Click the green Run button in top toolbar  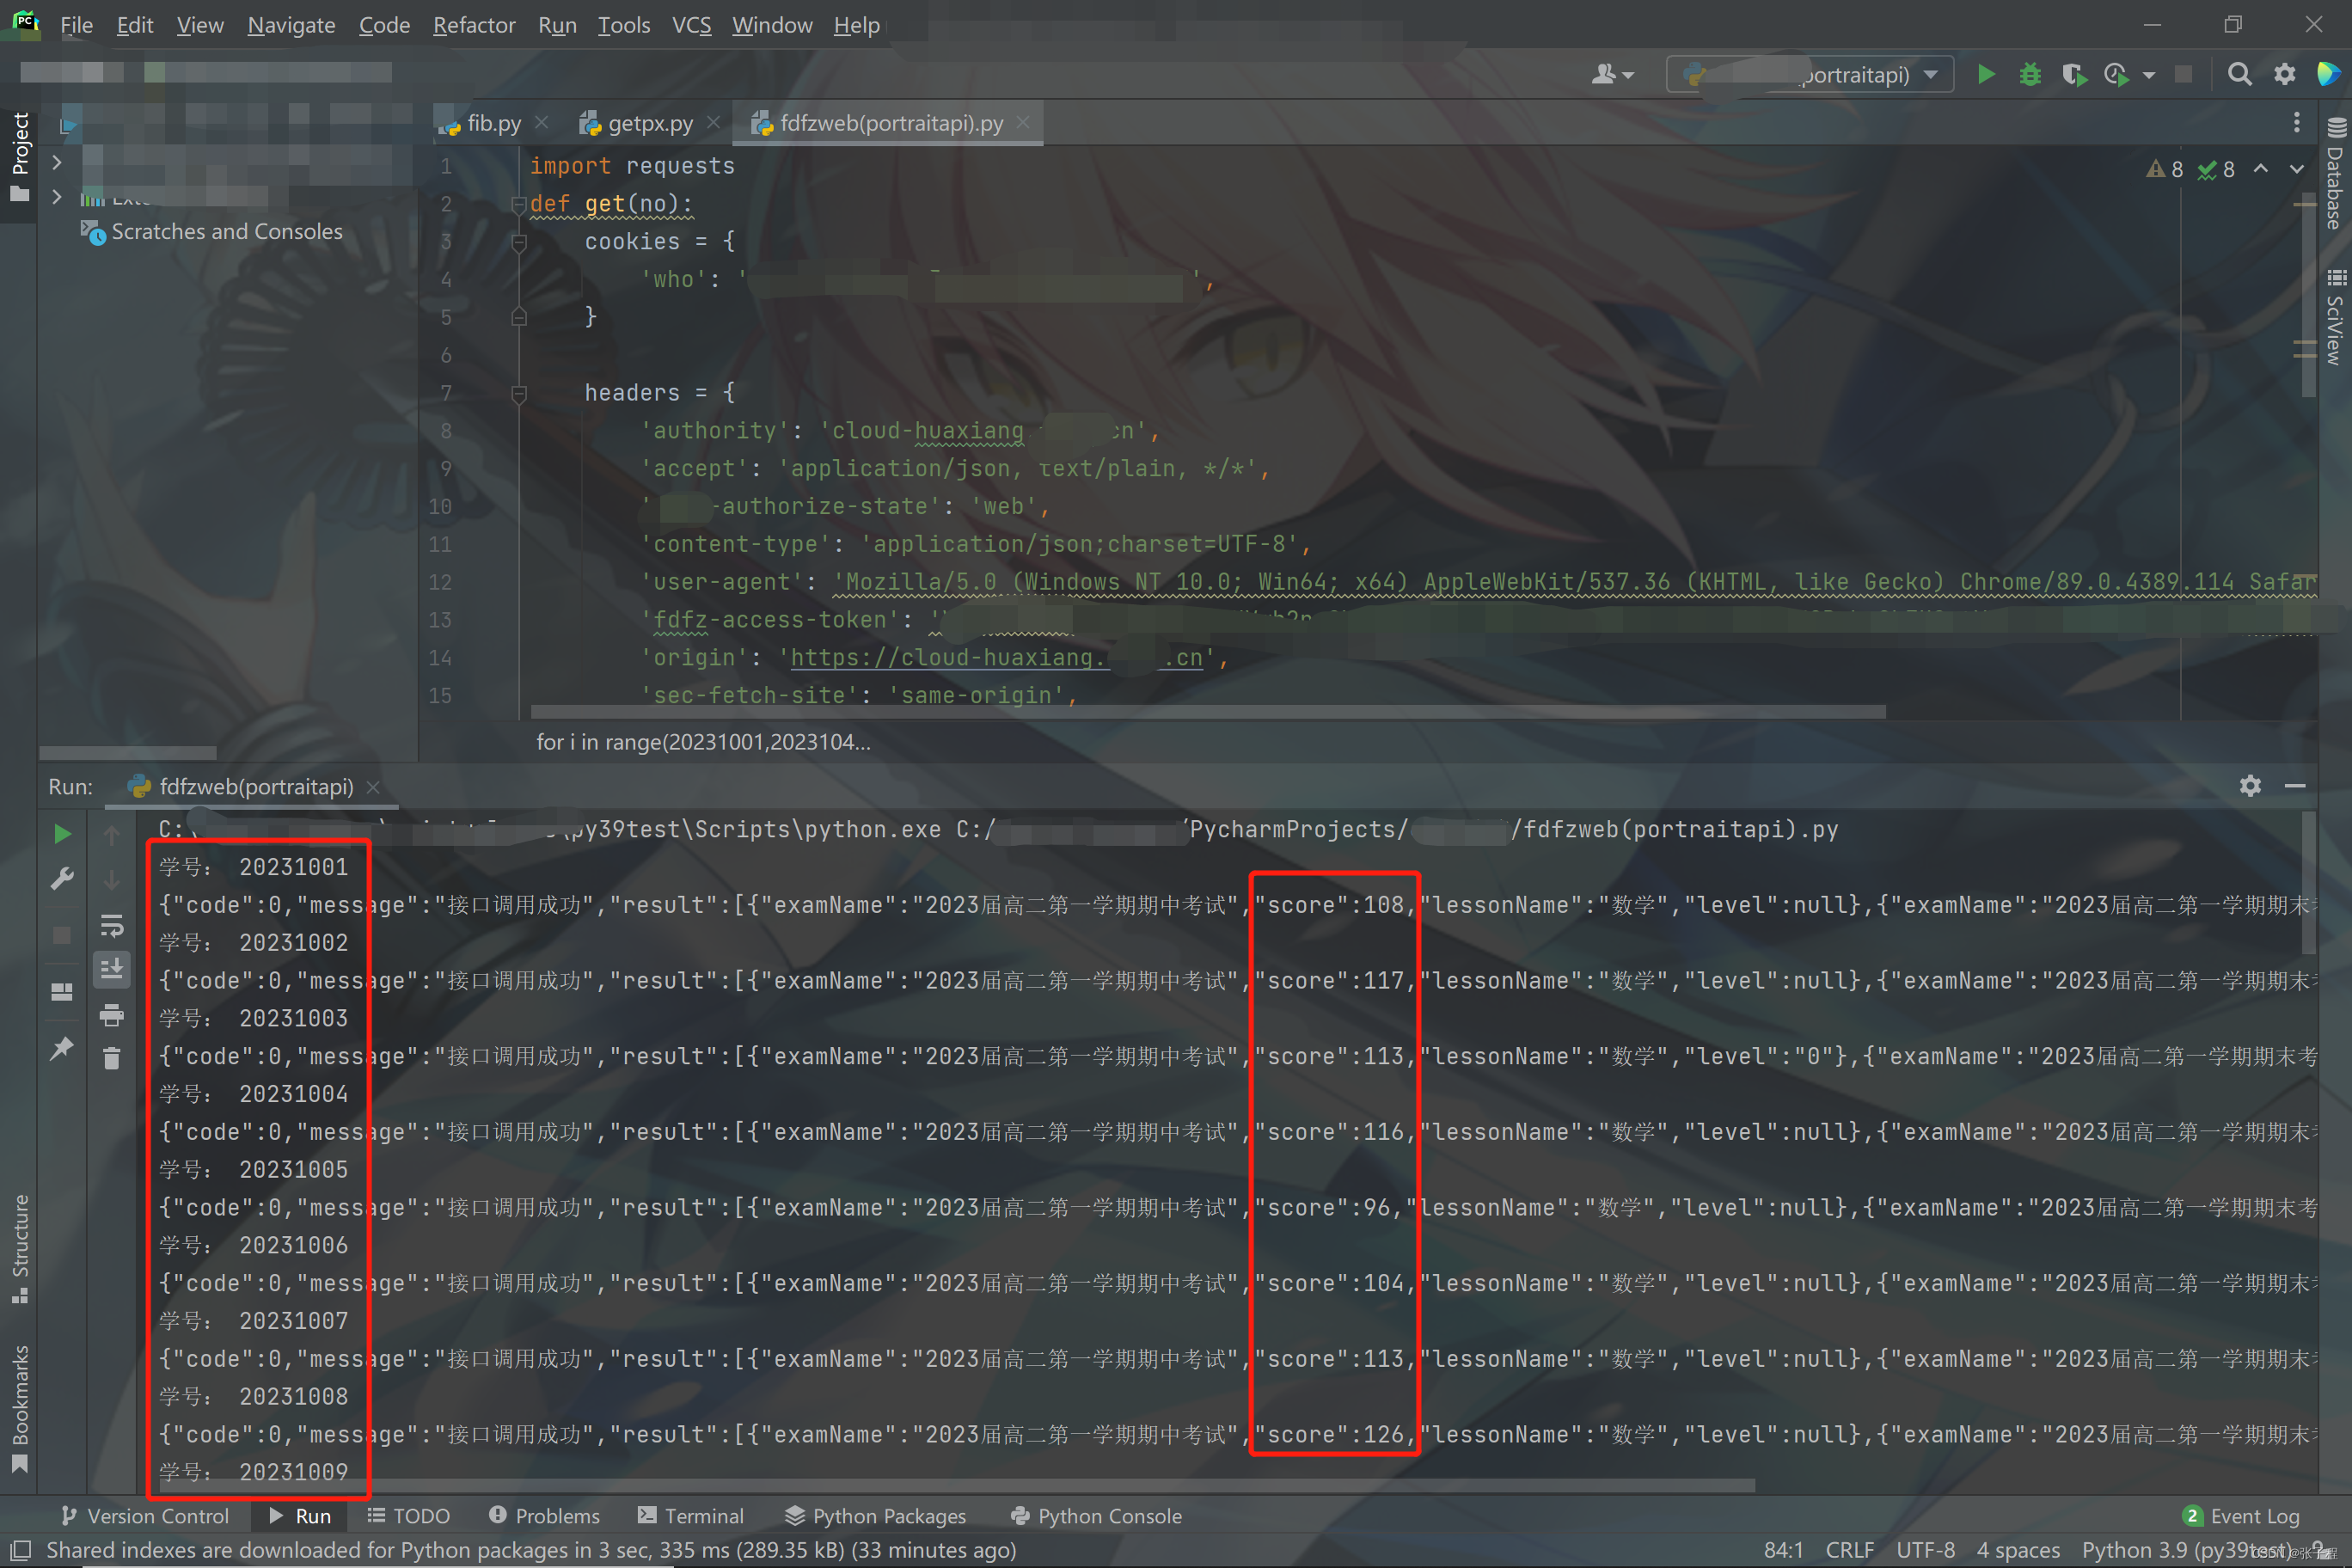[x=1985, y=75]
